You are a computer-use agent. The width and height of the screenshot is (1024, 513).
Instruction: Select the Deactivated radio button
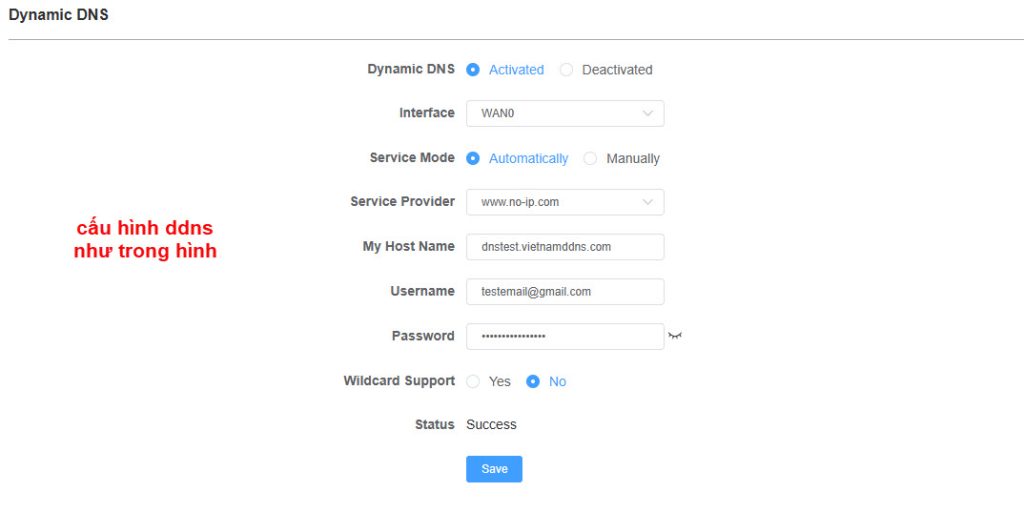(566, 70)
